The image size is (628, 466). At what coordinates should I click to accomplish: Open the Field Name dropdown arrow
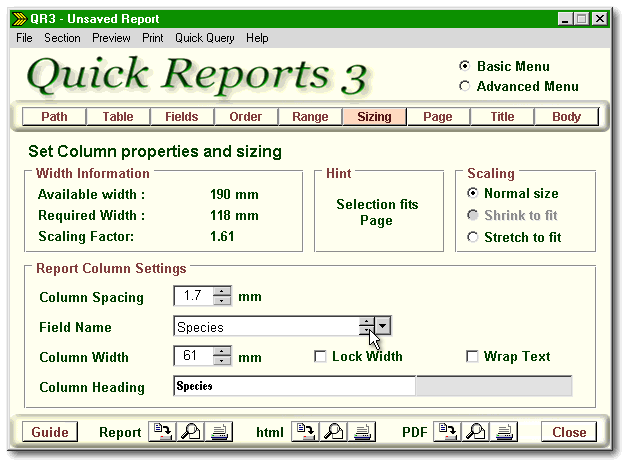click(x=382, y=326)
